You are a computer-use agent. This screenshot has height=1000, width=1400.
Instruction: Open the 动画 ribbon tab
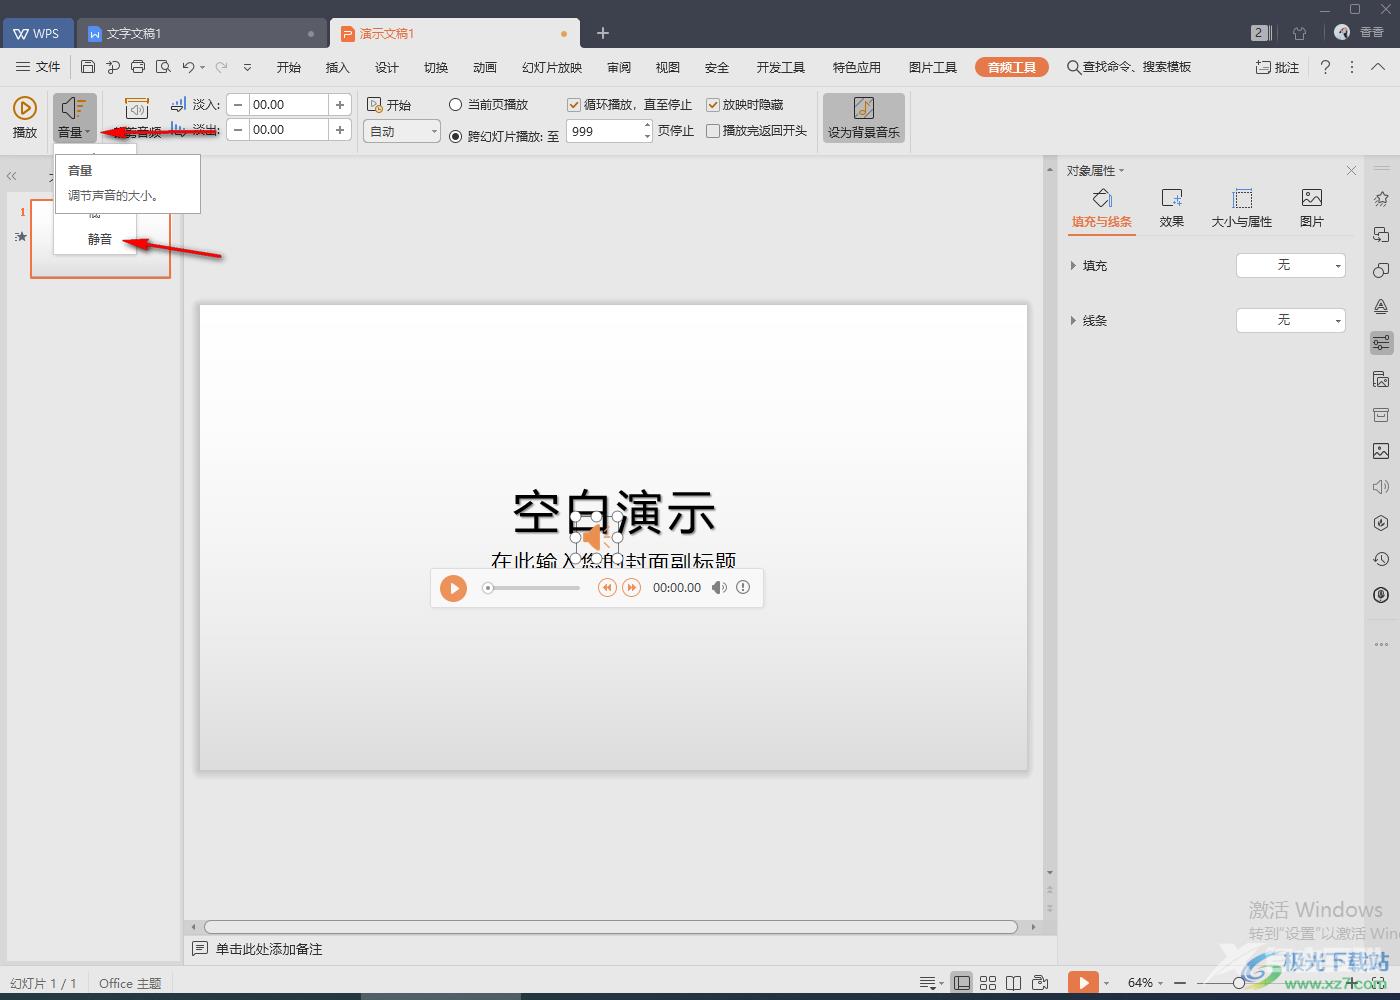click(x=485, y=67)
